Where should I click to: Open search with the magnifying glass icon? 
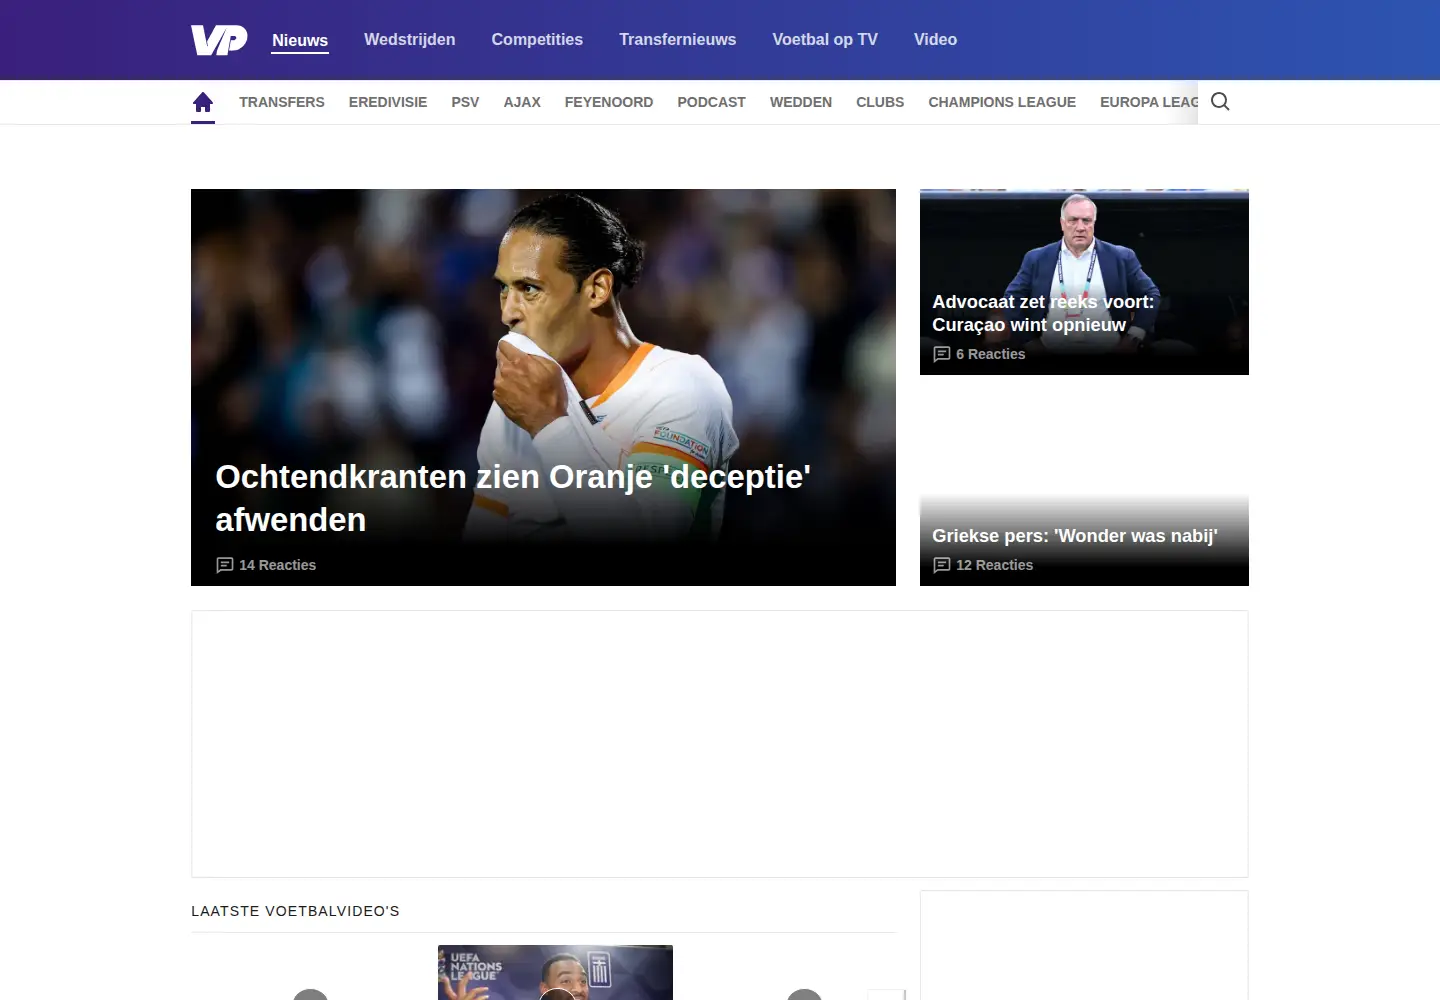1220,101
